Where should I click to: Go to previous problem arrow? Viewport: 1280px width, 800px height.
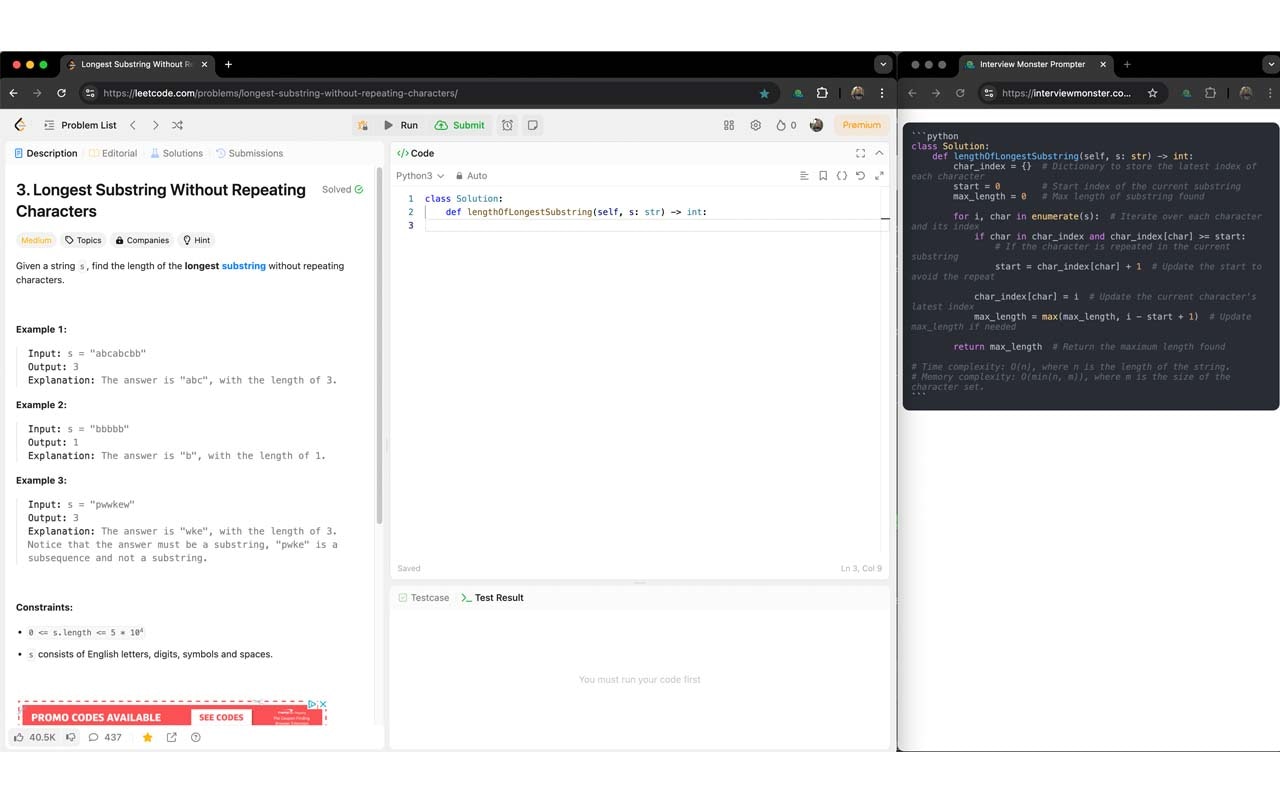(x=133, y=125)
